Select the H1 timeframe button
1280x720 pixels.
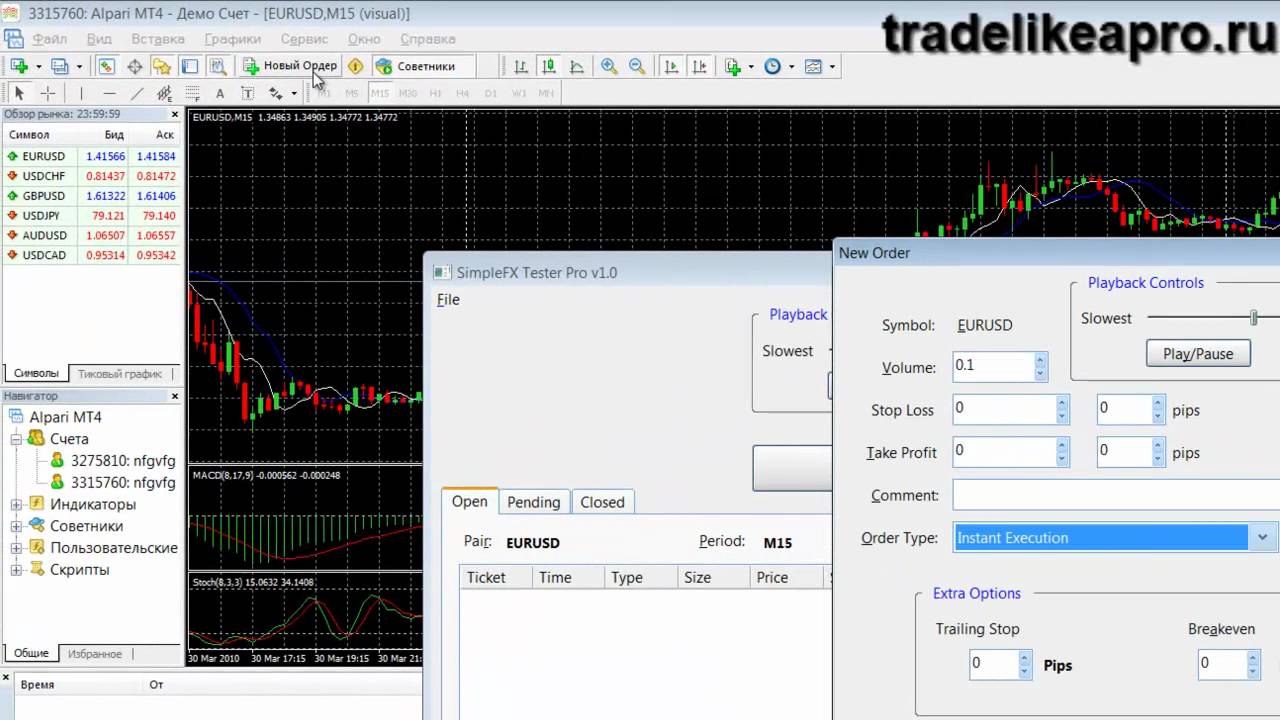click(435, 93)
